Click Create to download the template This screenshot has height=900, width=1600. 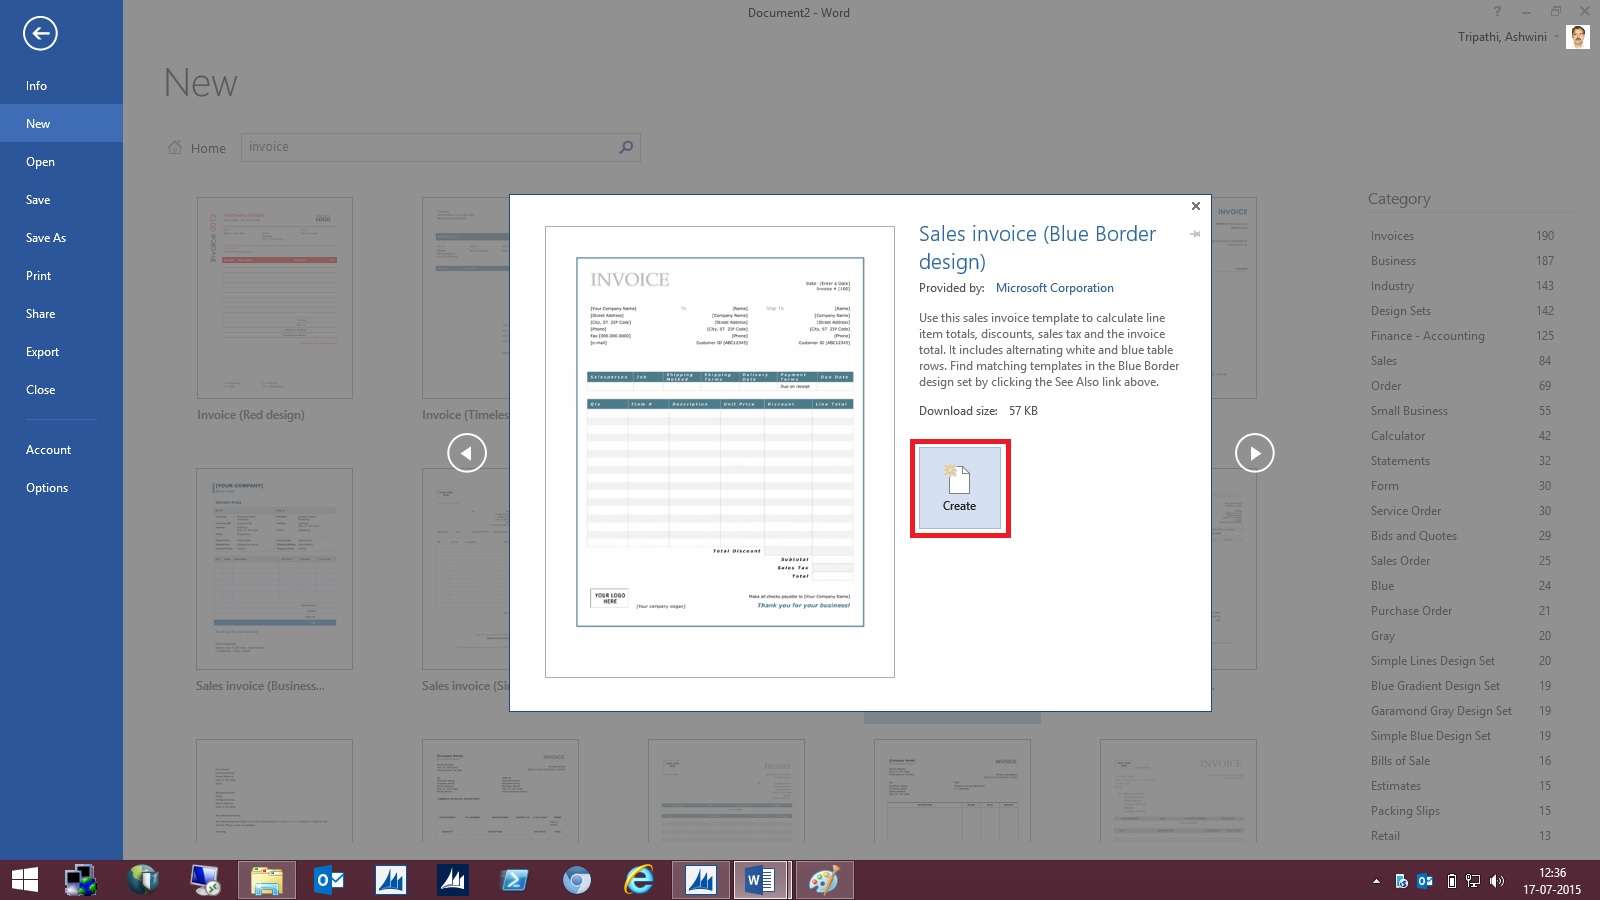click(x=959, y=488)
